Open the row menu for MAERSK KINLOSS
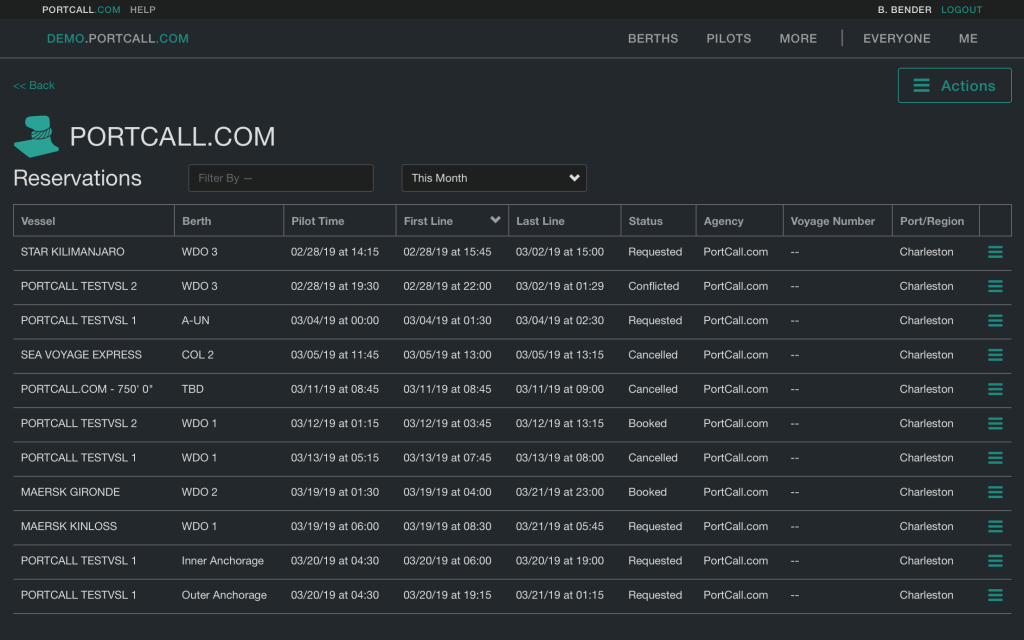 tap(995, 526)
